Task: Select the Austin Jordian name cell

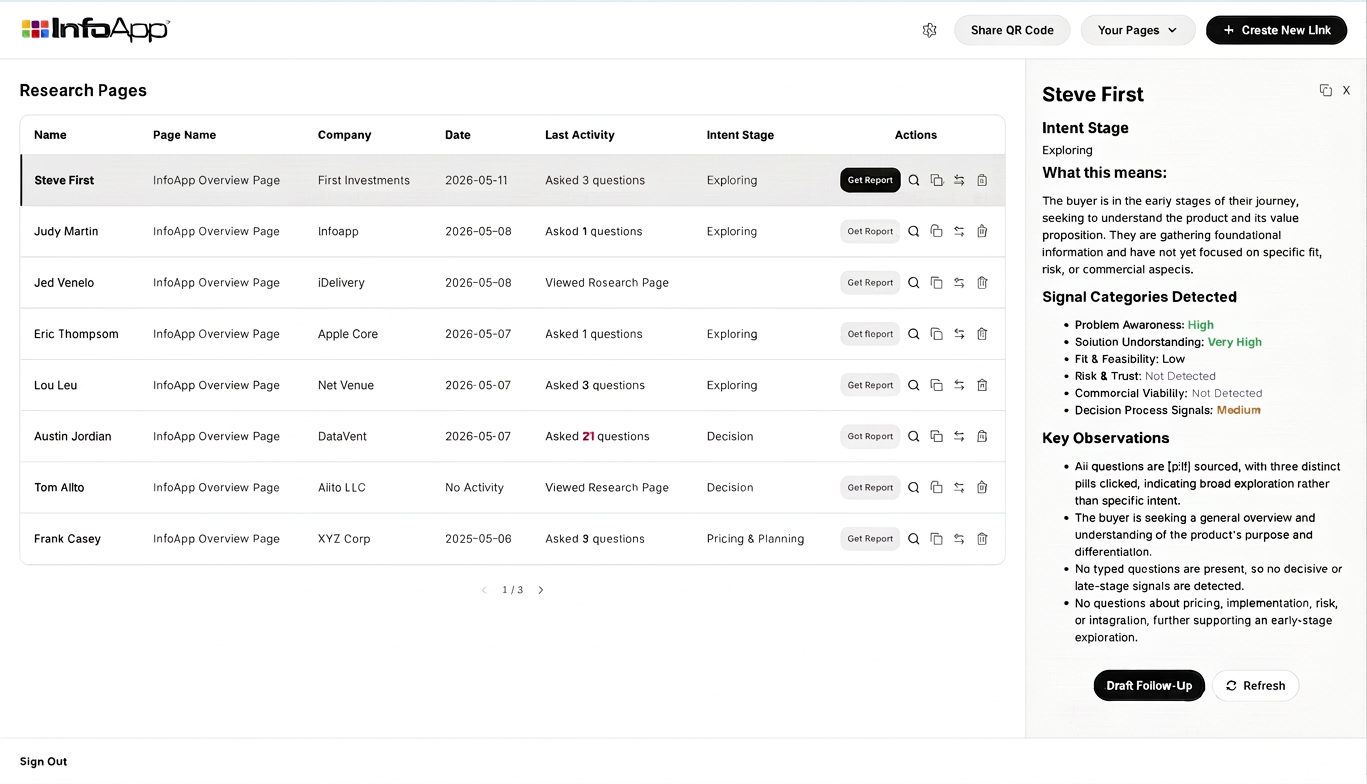Action: pos(72,436)
